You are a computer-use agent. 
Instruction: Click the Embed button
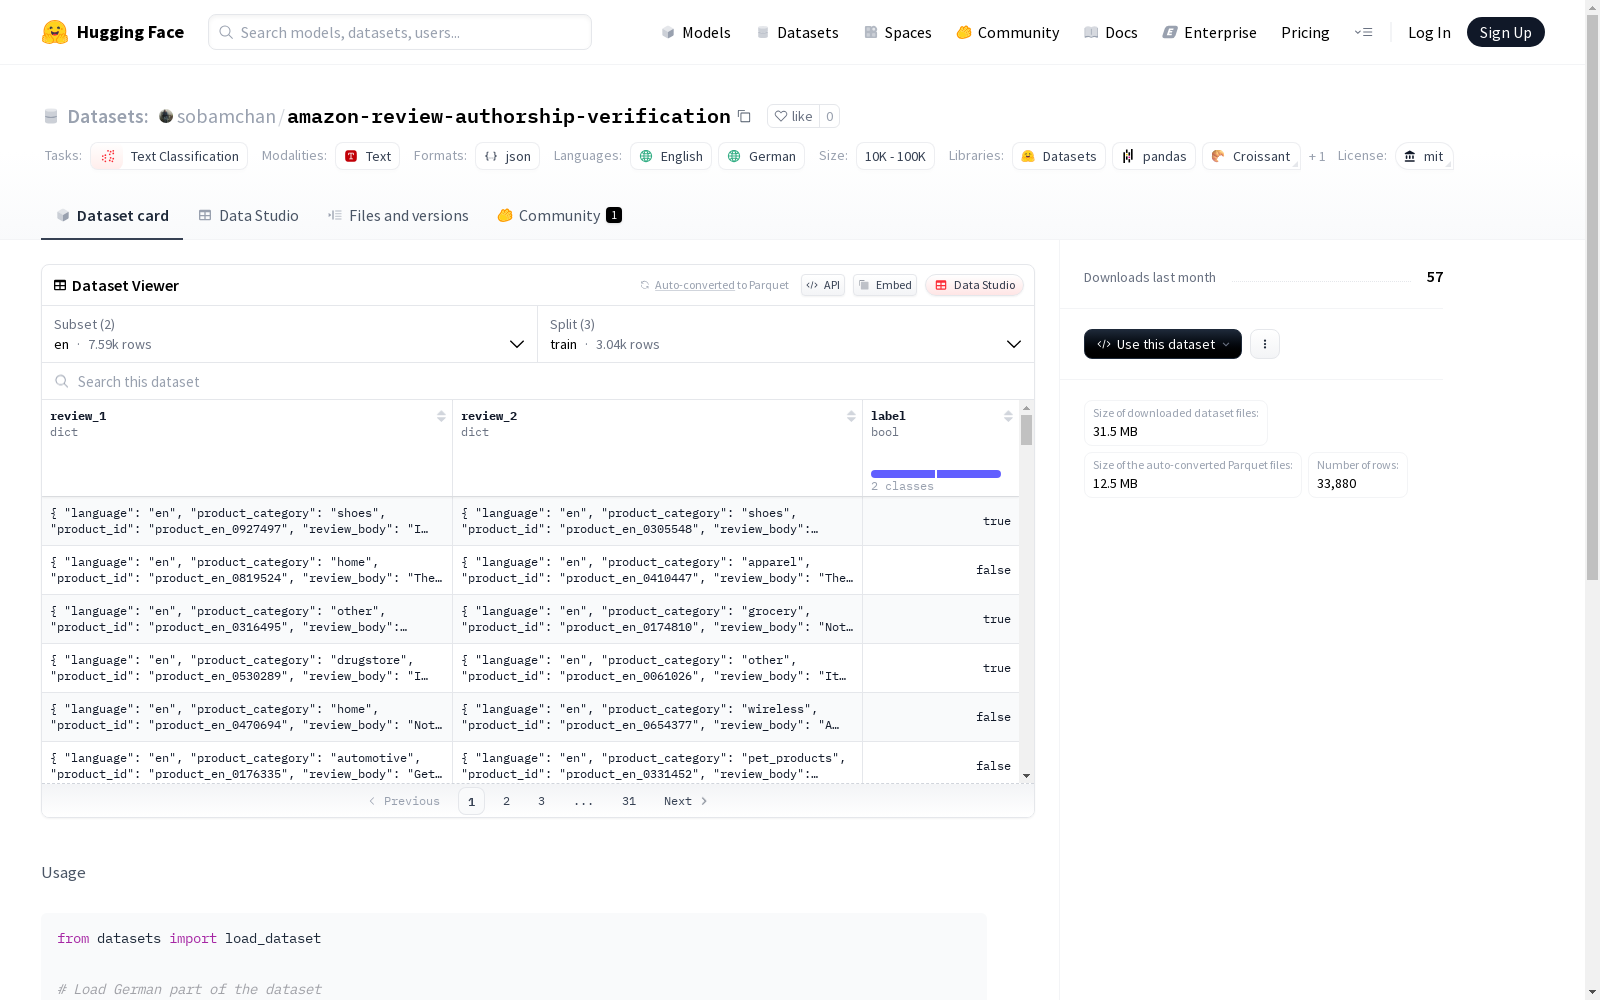pyautogui.click(x=885, y=285)
